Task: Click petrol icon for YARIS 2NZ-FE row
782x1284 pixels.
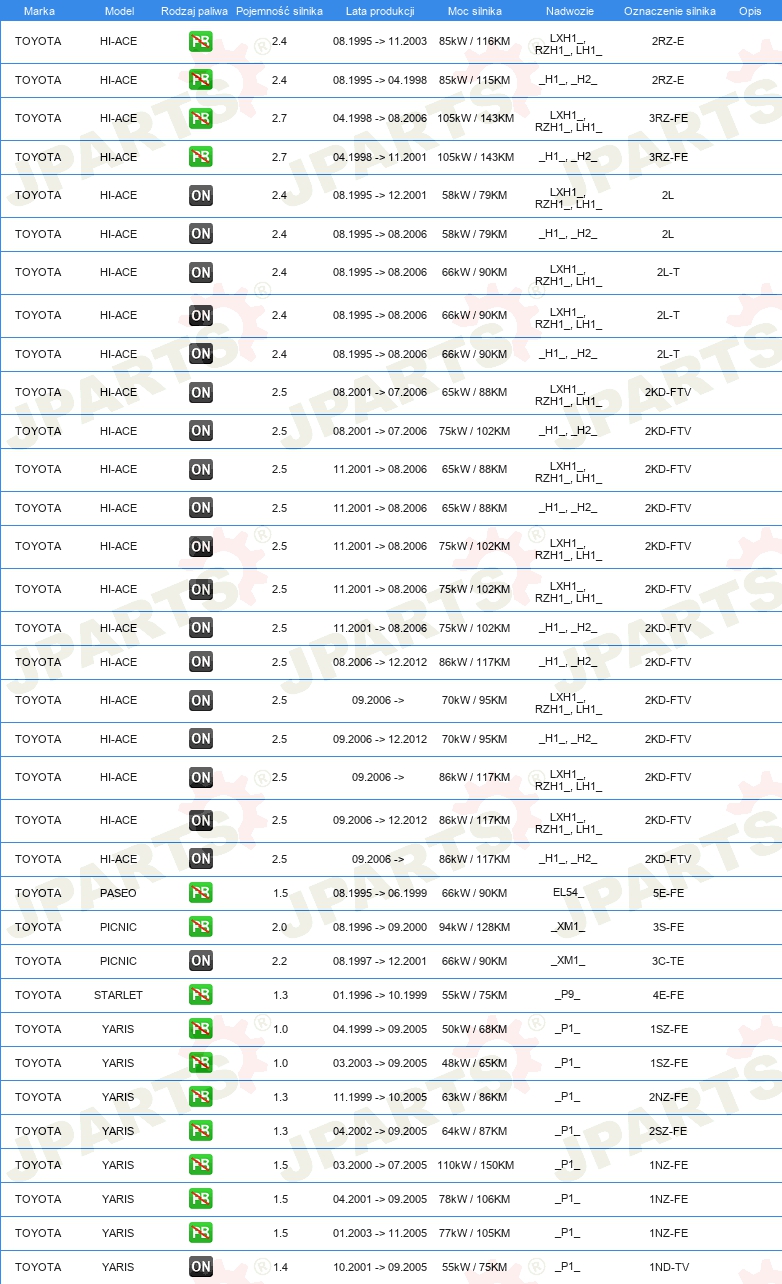Action: pyautogui.click(x=201, y=1097)
